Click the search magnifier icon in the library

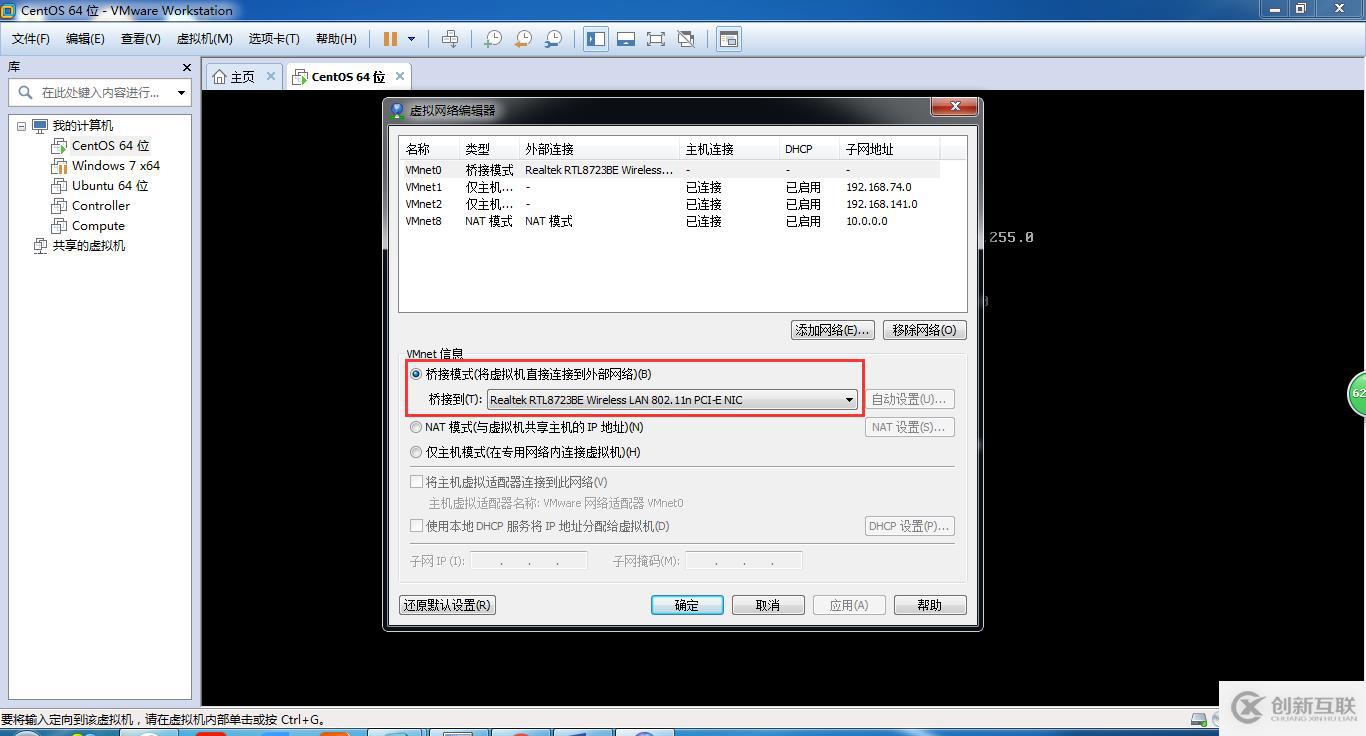pos(24,92)
